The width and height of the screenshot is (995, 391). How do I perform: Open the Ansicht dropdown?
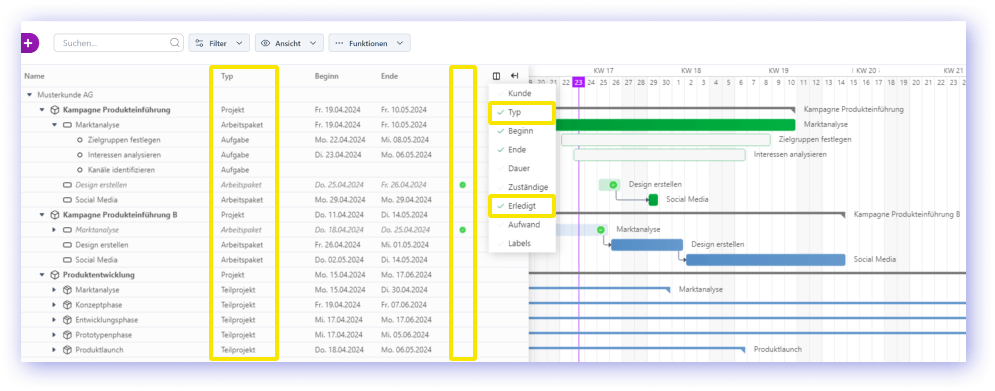[x=289, y=43]
